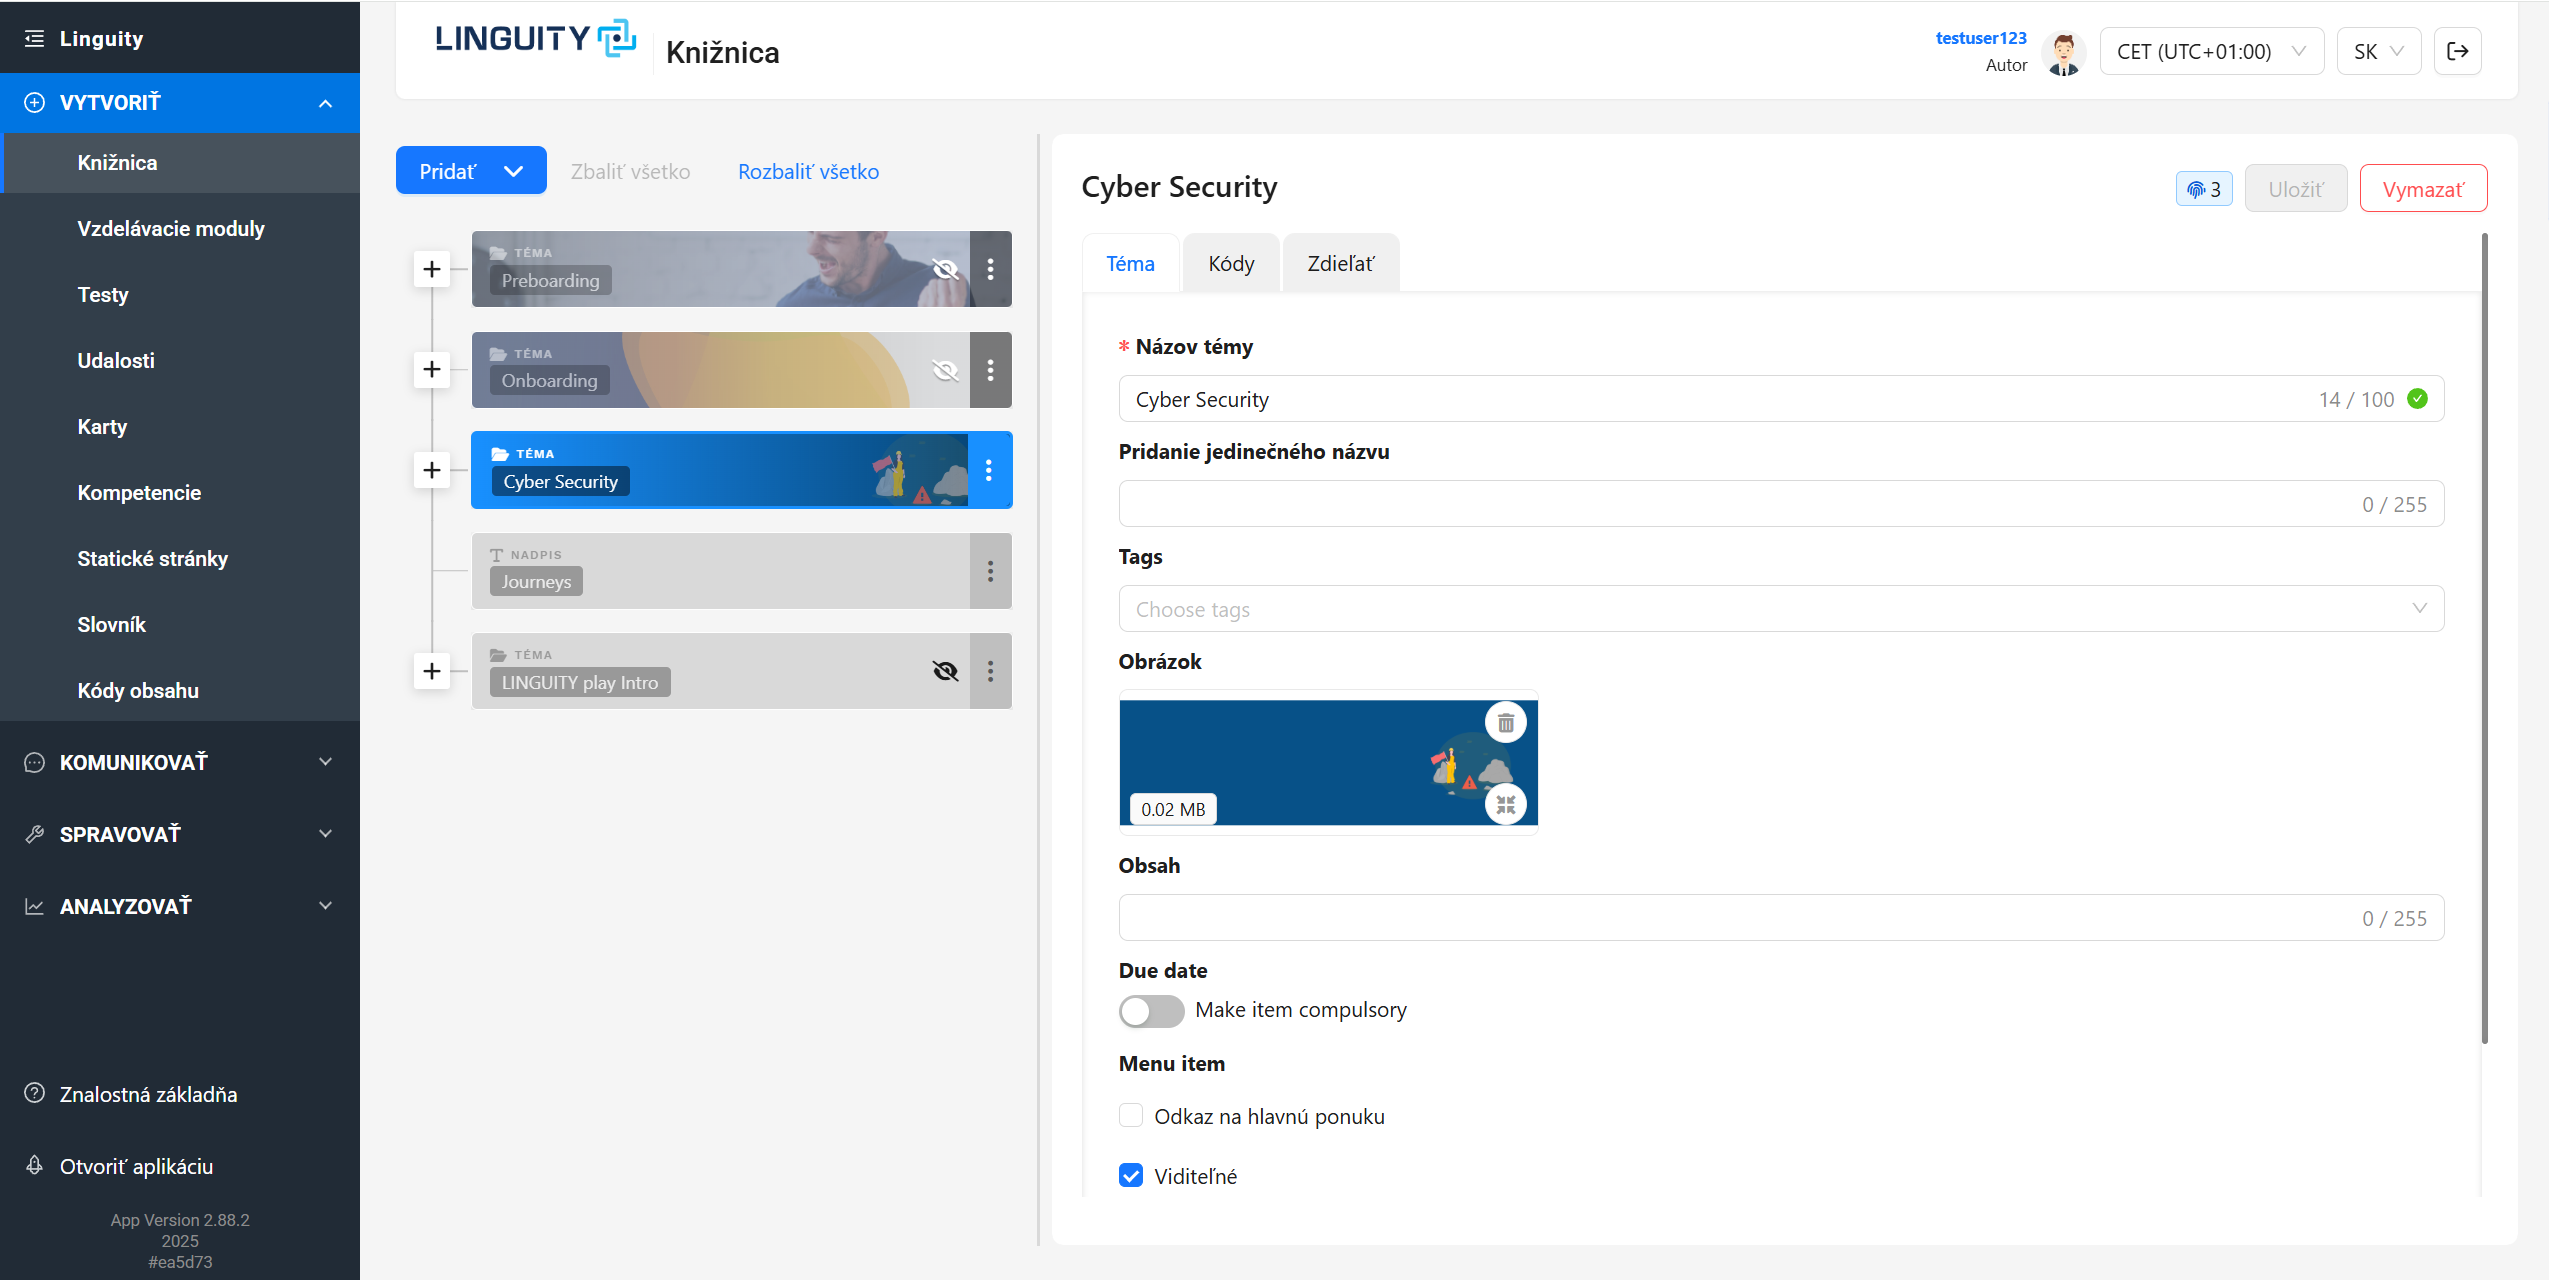The width and height of the screenshot is (2549, 1280).
Task: Open the Choose tags dropdown
Action: point(1780,609)
